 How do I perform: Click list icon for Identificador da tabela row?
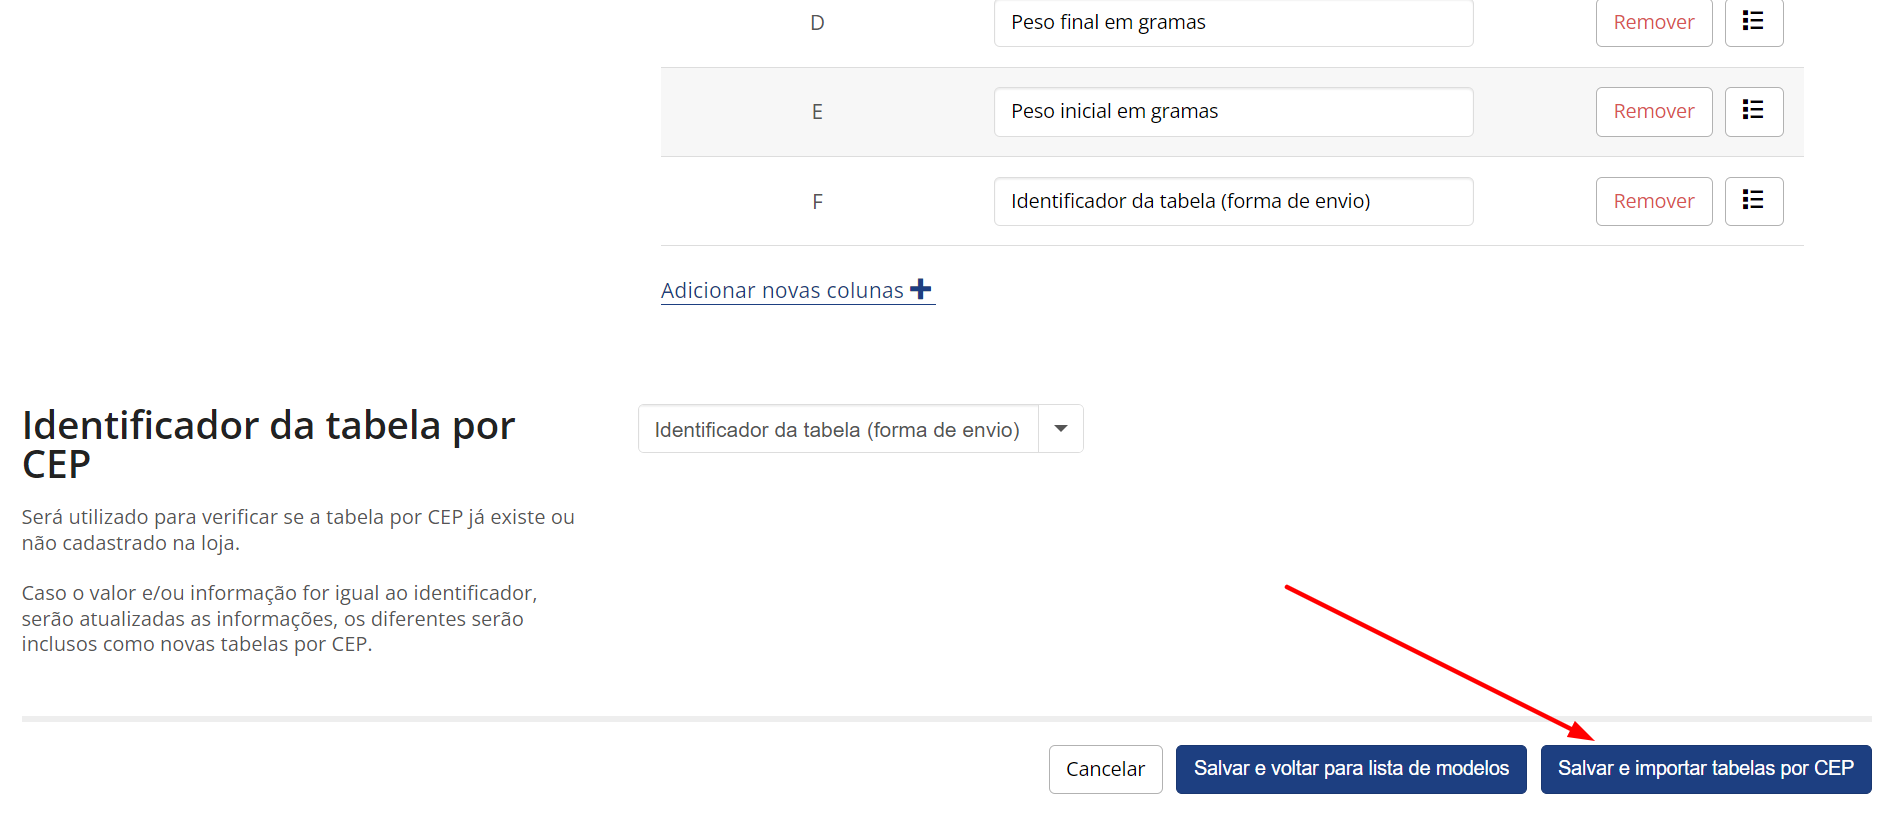pyautogui.click(x=1754, y=201)
